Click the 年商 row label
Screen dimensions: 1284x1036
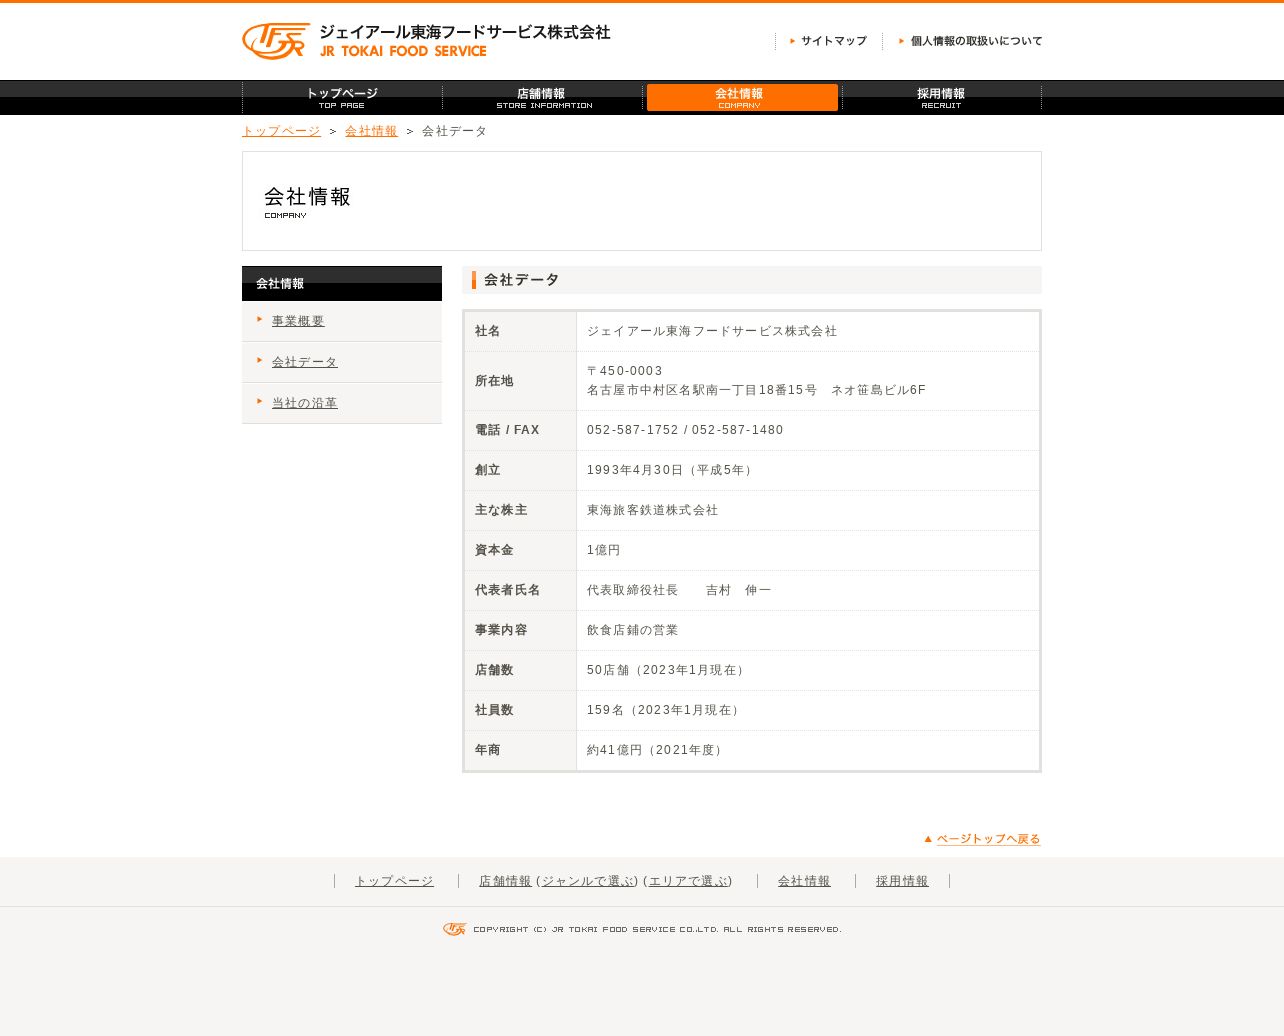(x=488, y=750)
